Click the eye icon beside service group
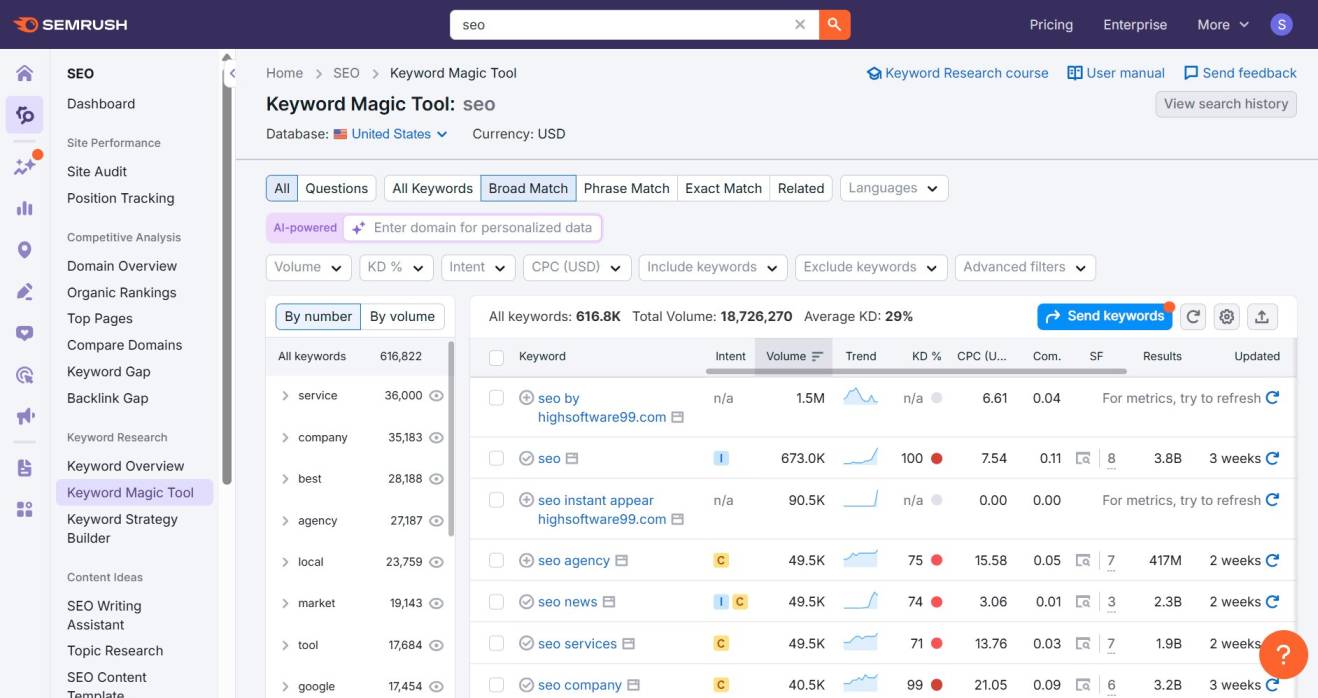Viewport: 1318px width, 698px height. click(436, 395)
